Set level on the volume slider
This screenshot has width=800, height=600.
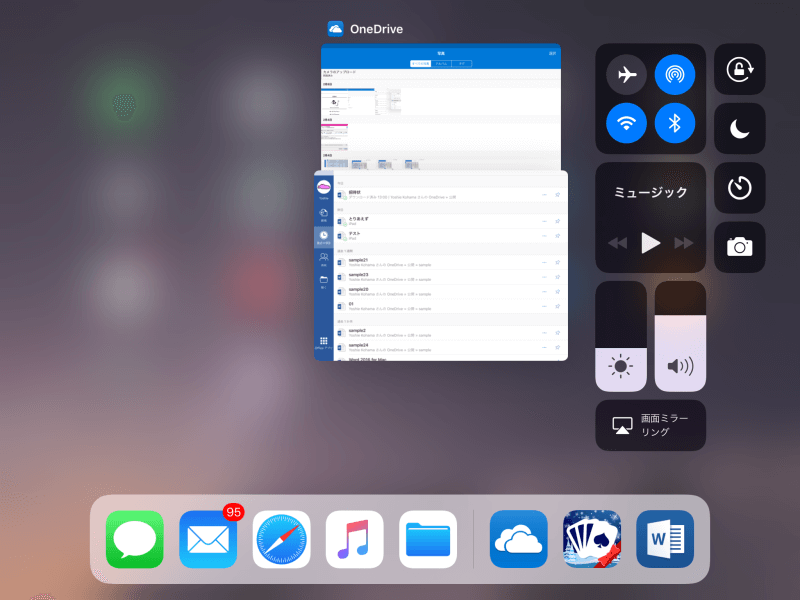(x=680, y=336)
